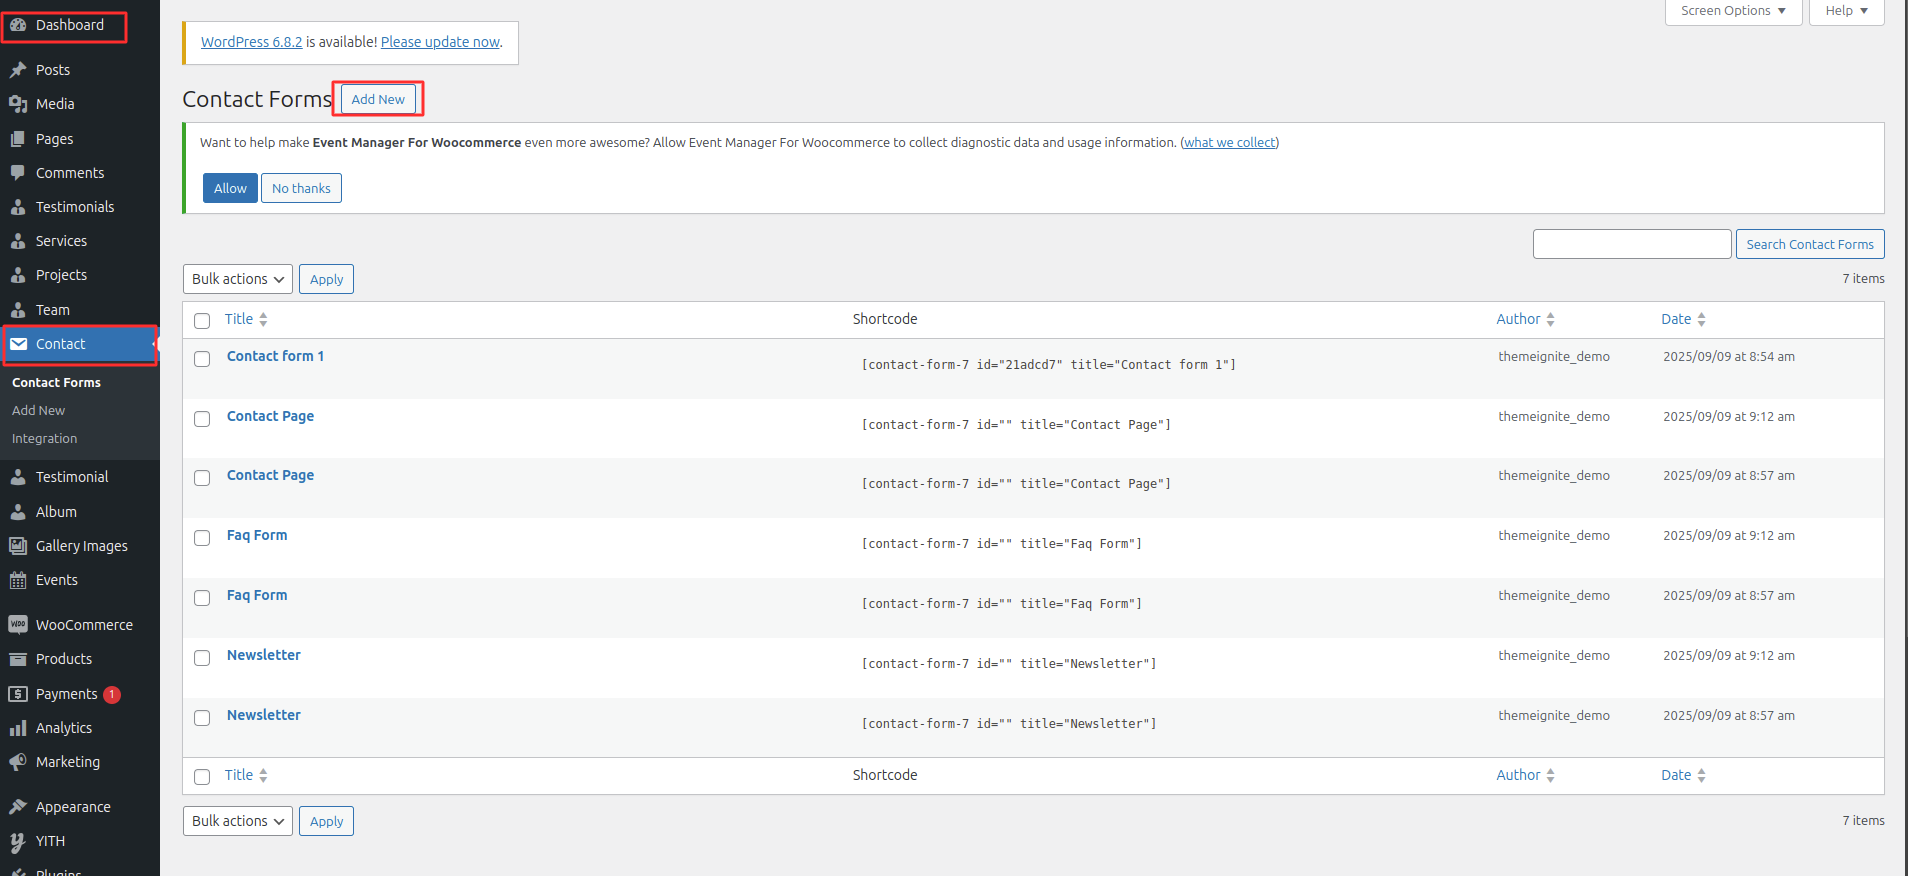Click the top Apply button
The width and height of the screenshot is (1908, 876).
tap(326, 279)
